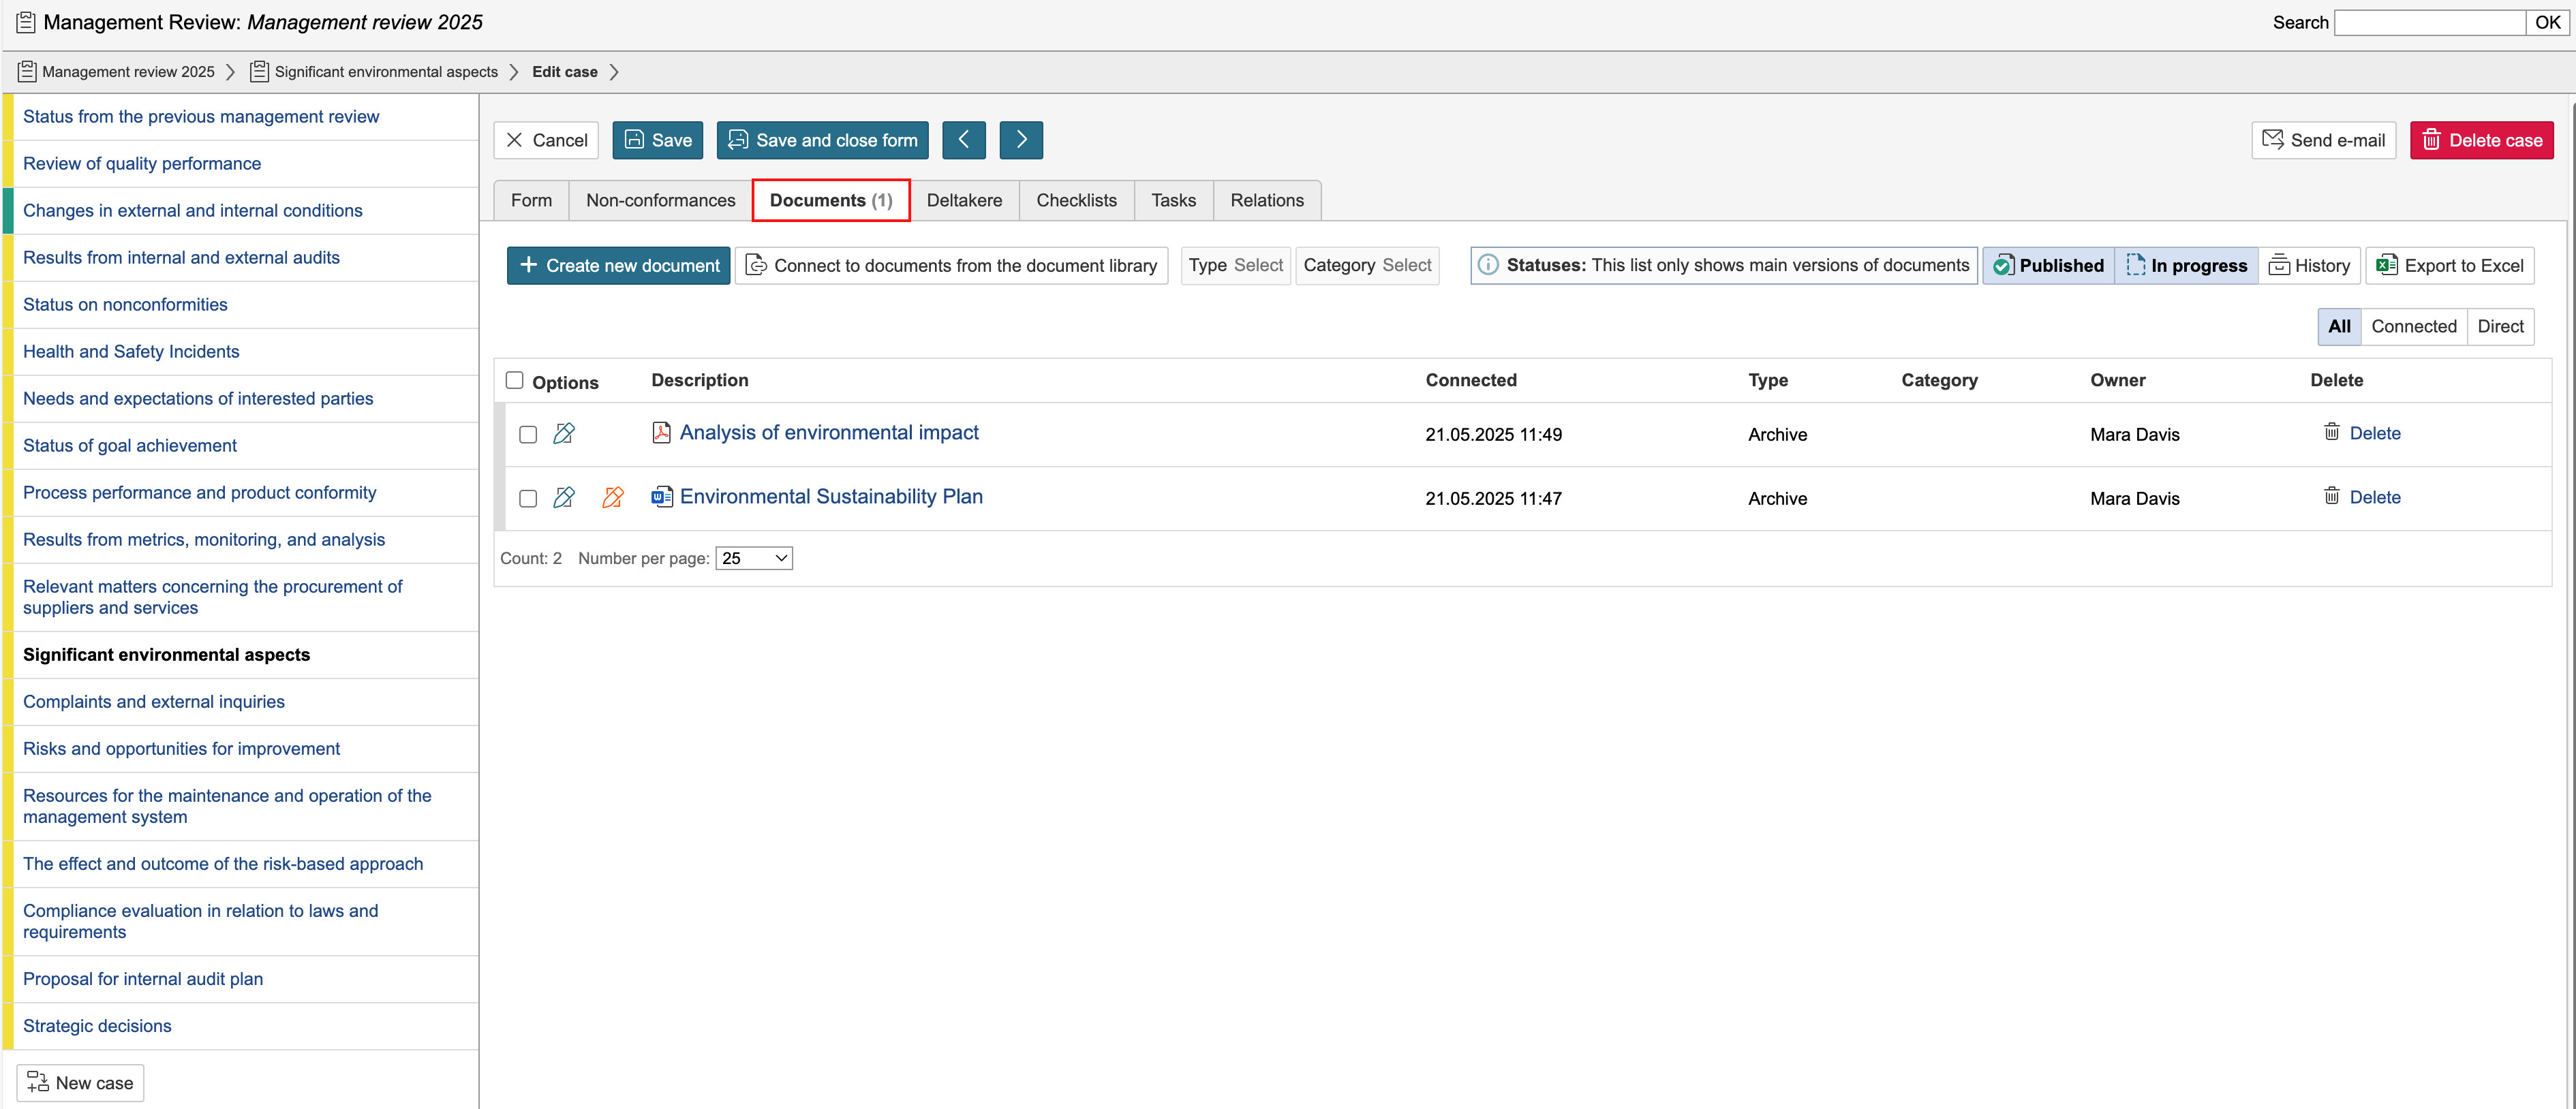The width and height of the screenshot is (2576, 1109).
Task: Go to next case with right arrow
Action: [x=1021, y=140]
